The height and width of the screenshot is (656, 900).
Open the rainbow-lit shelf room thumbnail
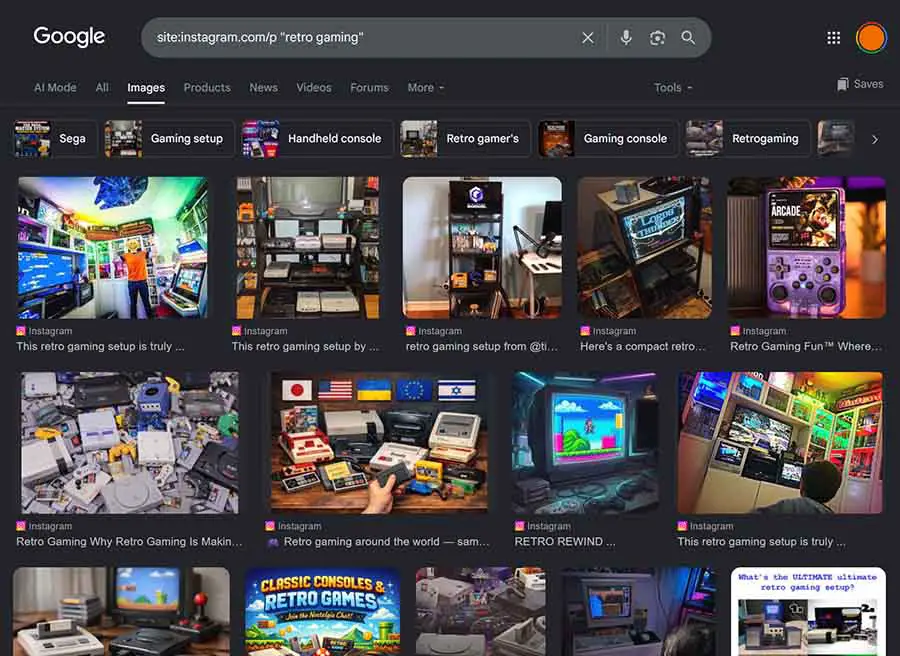[x=780, y=442]
